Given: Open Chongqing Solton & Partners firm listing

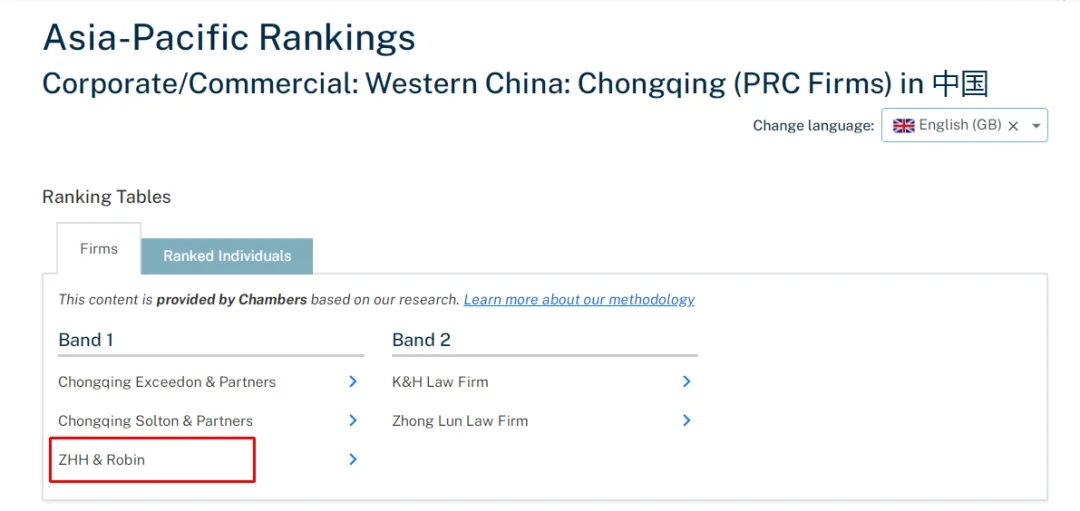Looking at the screenshot, I should pos(155,421).
